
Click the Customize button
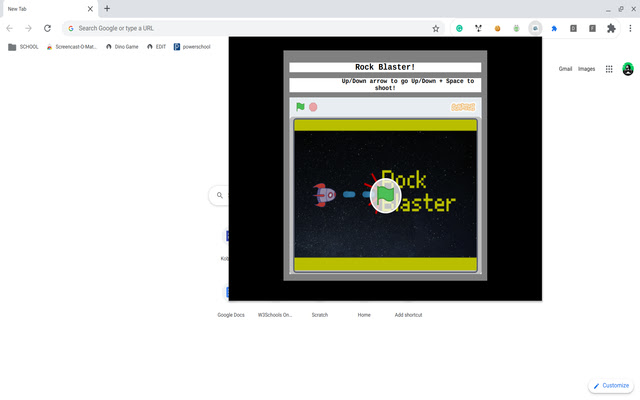(x=611, y=385)
